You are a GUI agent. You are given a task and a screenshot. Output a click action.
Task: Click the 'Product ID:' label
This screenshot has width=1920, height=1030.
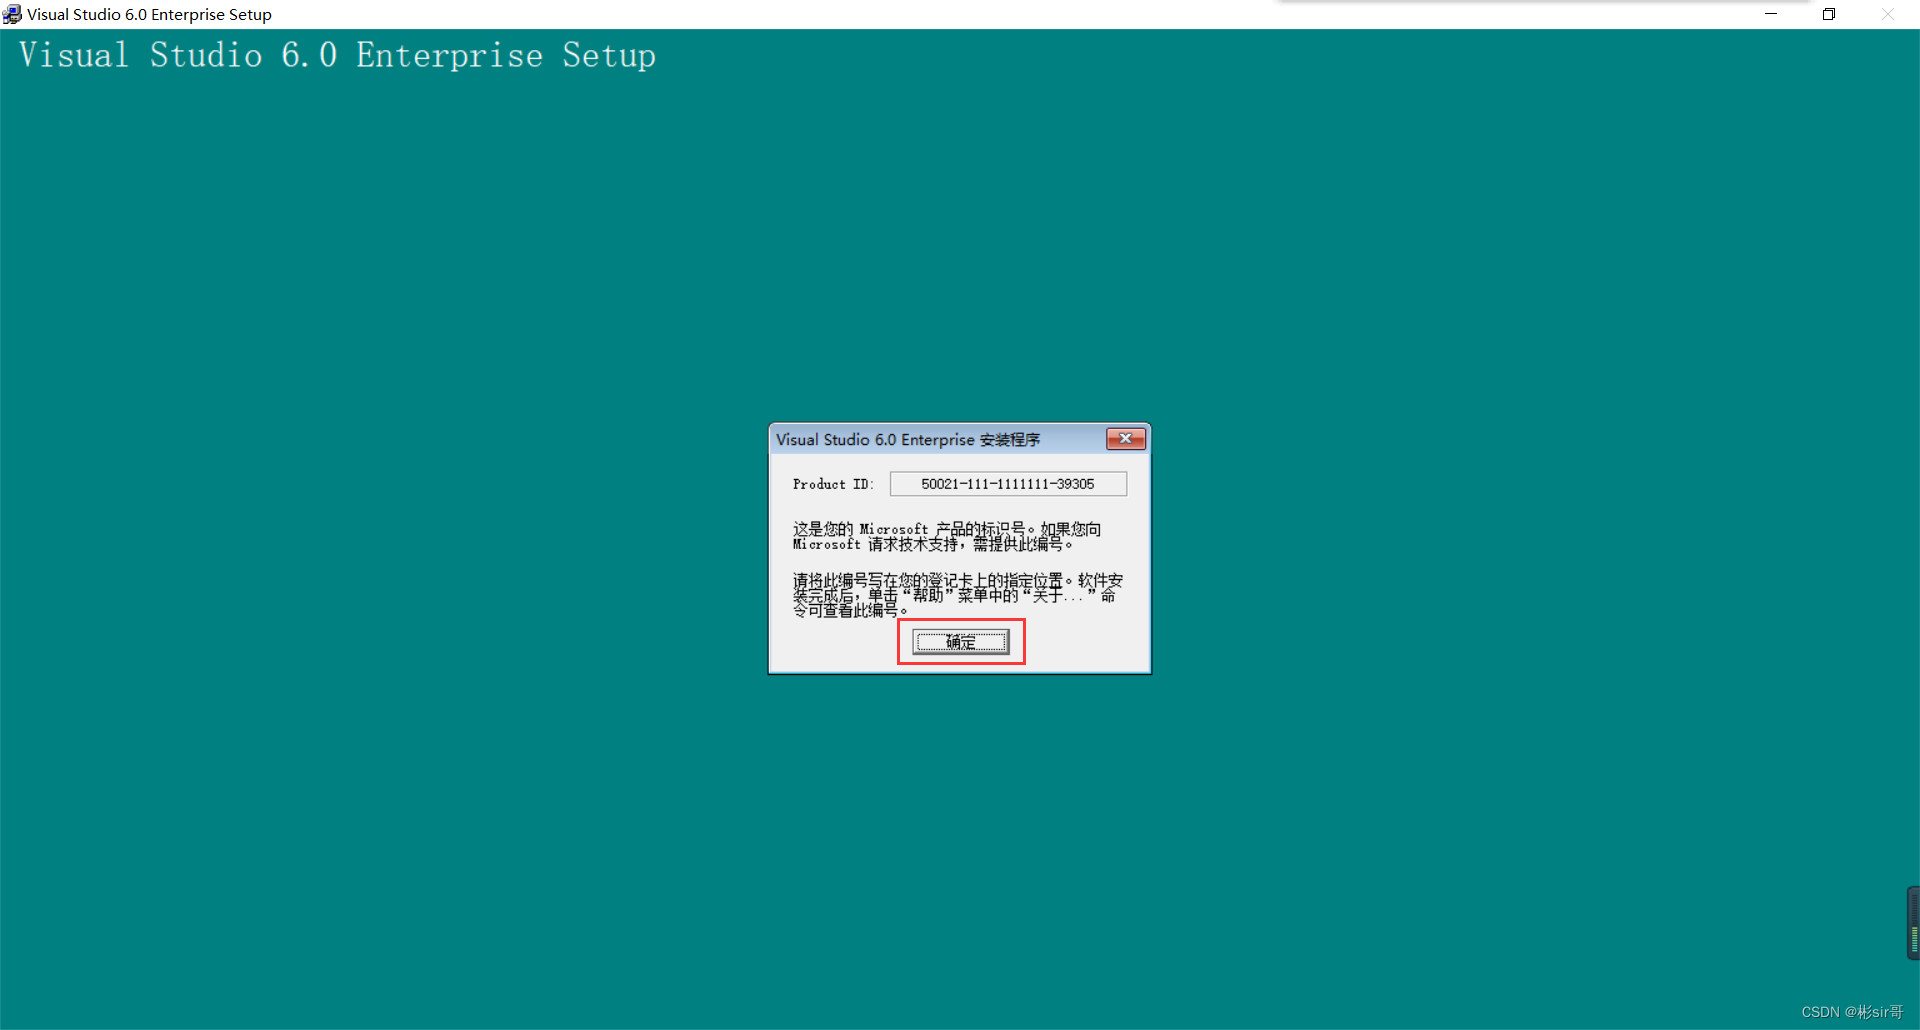(x=833, y=484)
